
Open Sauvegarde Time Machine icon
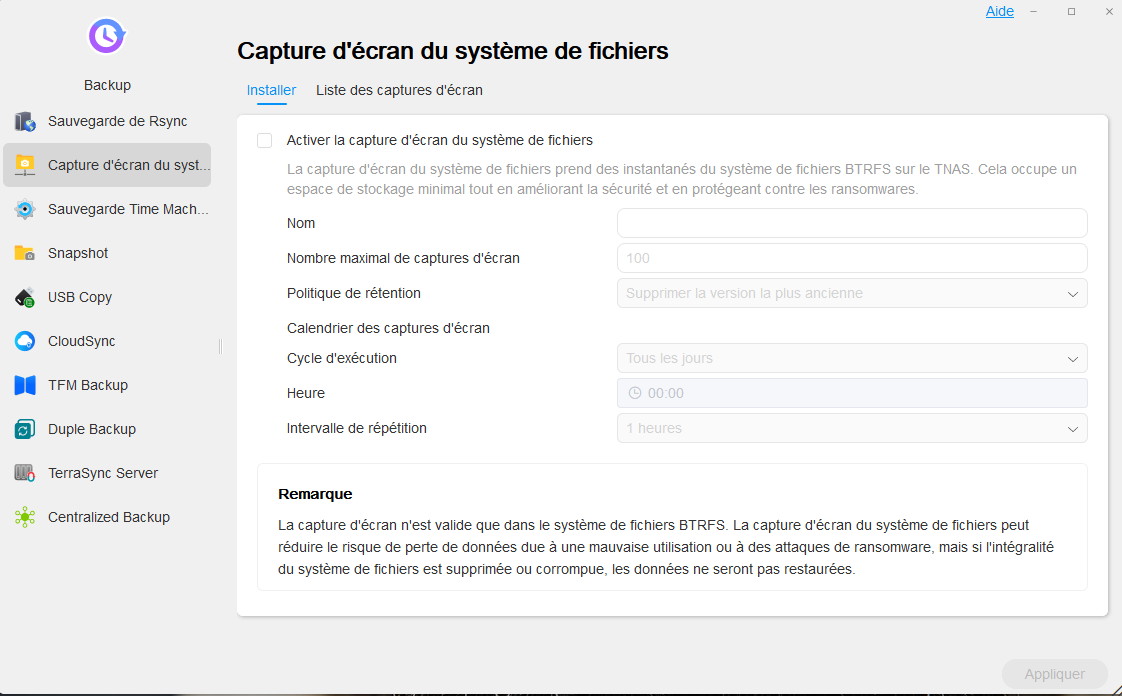coord(25,210)
